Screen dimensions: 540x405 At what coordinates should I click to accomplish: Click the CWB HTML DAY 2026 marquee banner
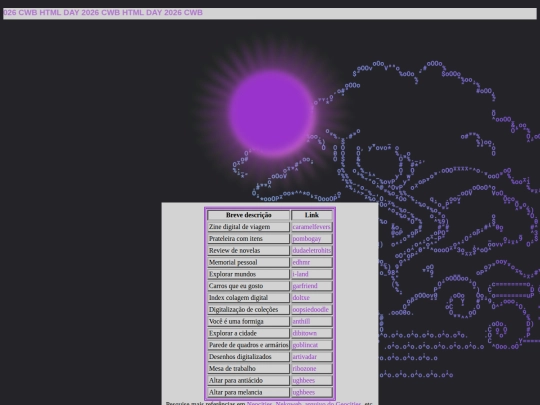270,13
